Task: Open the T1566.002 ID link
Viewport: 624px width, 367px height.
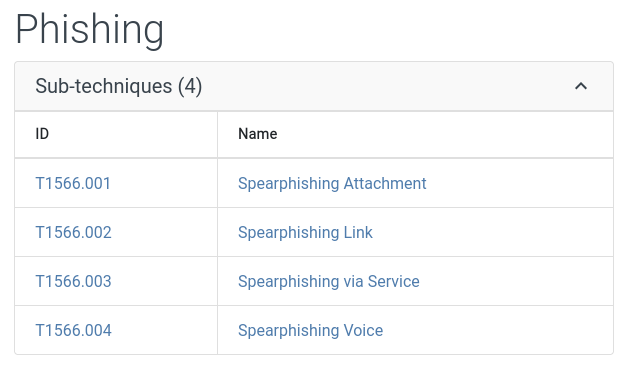Action: coord(73,232)
